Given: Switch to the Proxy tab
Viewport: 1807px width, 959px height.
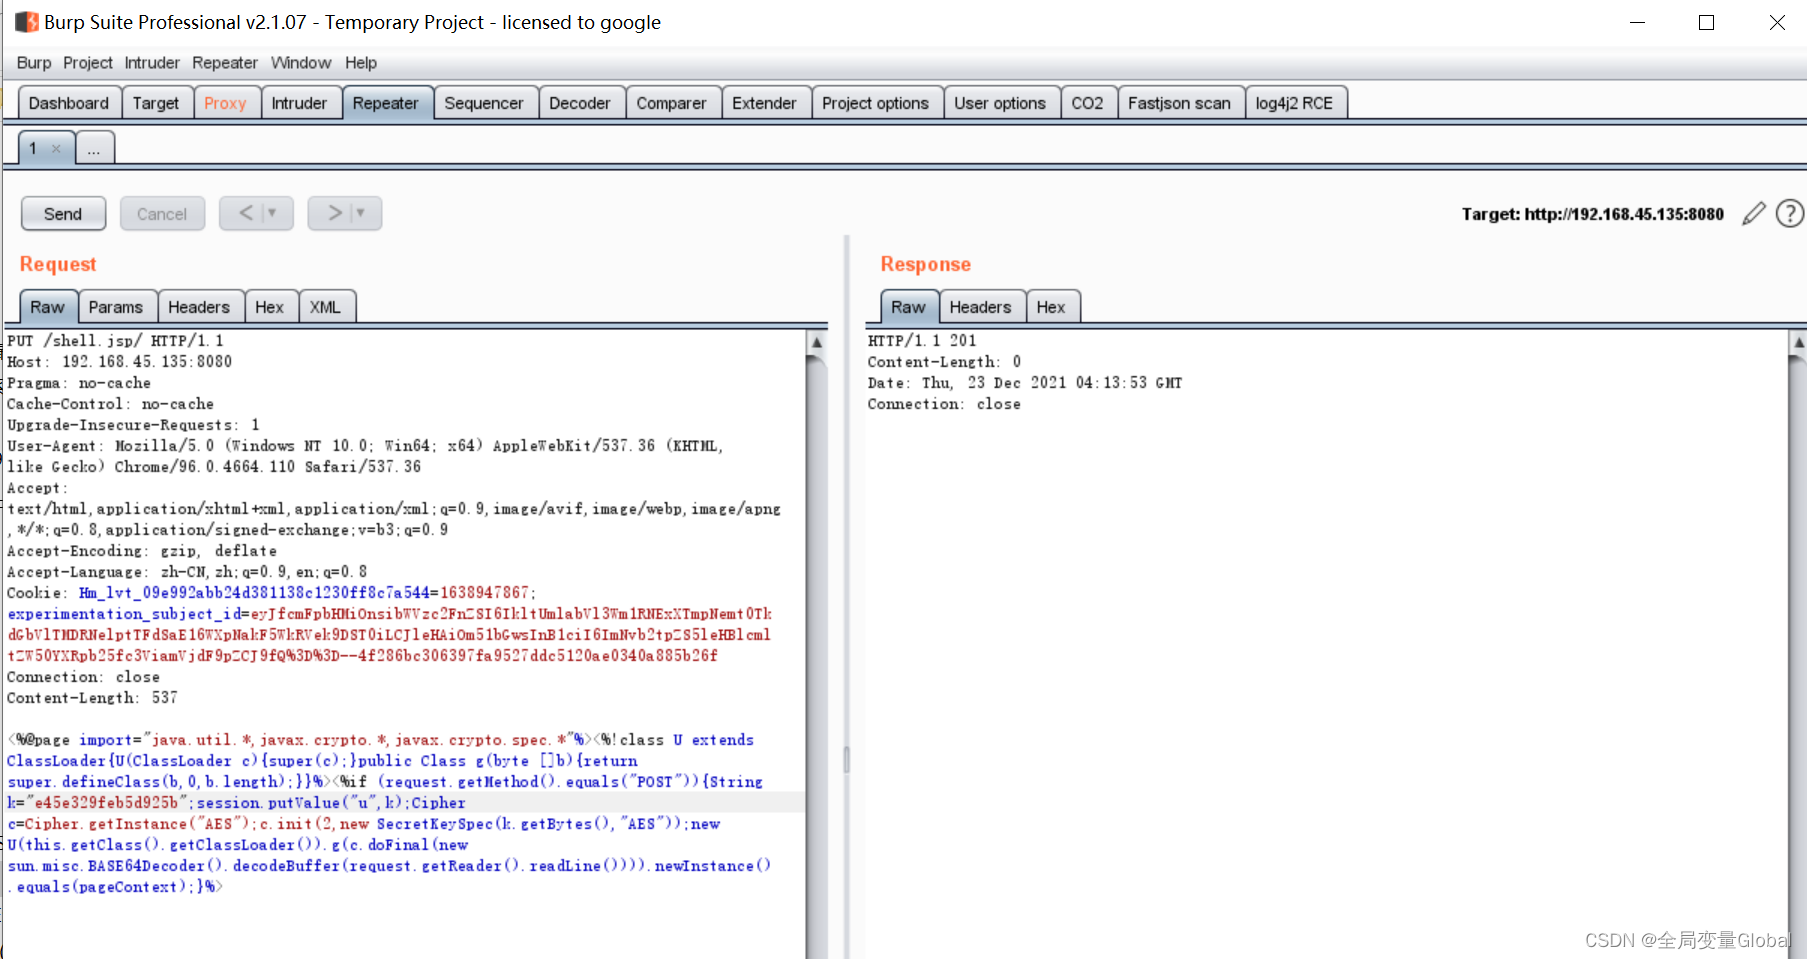Looking at the screenshot, I should 225,103.
